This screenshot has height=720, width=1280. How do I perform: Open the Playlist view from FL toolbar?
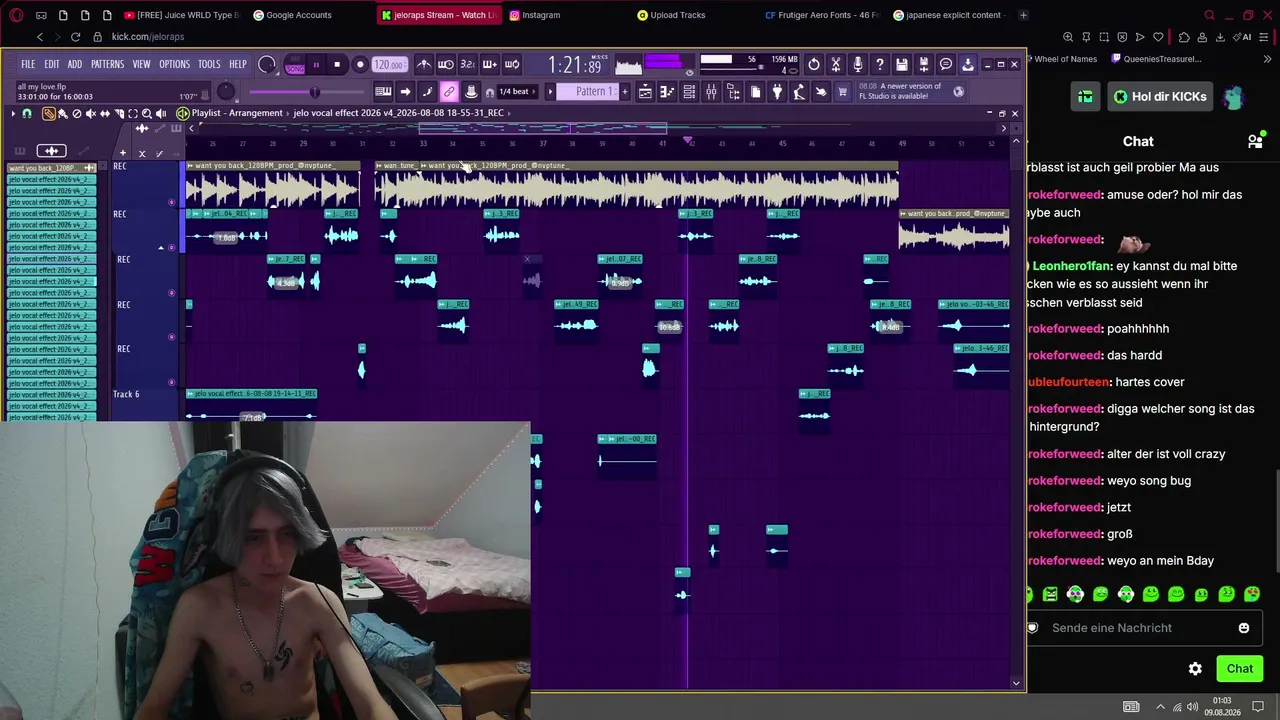pos(645,92)
